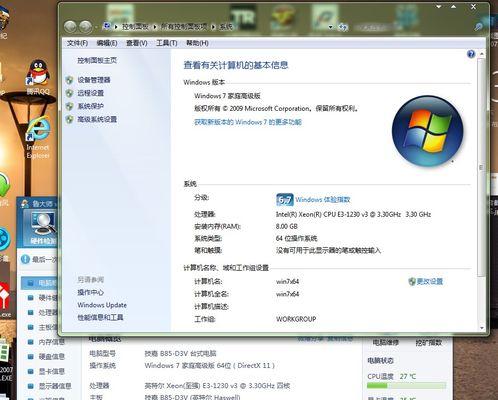Click the 显卡信息 icon in the 鲁大师 sidebar
Screen dimensions: 498x400
[30, 371]
